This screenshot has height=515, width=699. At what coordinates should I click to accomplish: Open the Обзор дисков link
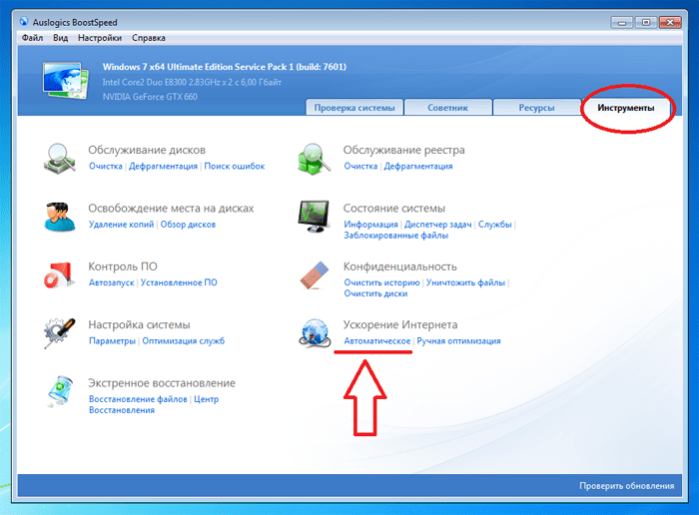188,224
